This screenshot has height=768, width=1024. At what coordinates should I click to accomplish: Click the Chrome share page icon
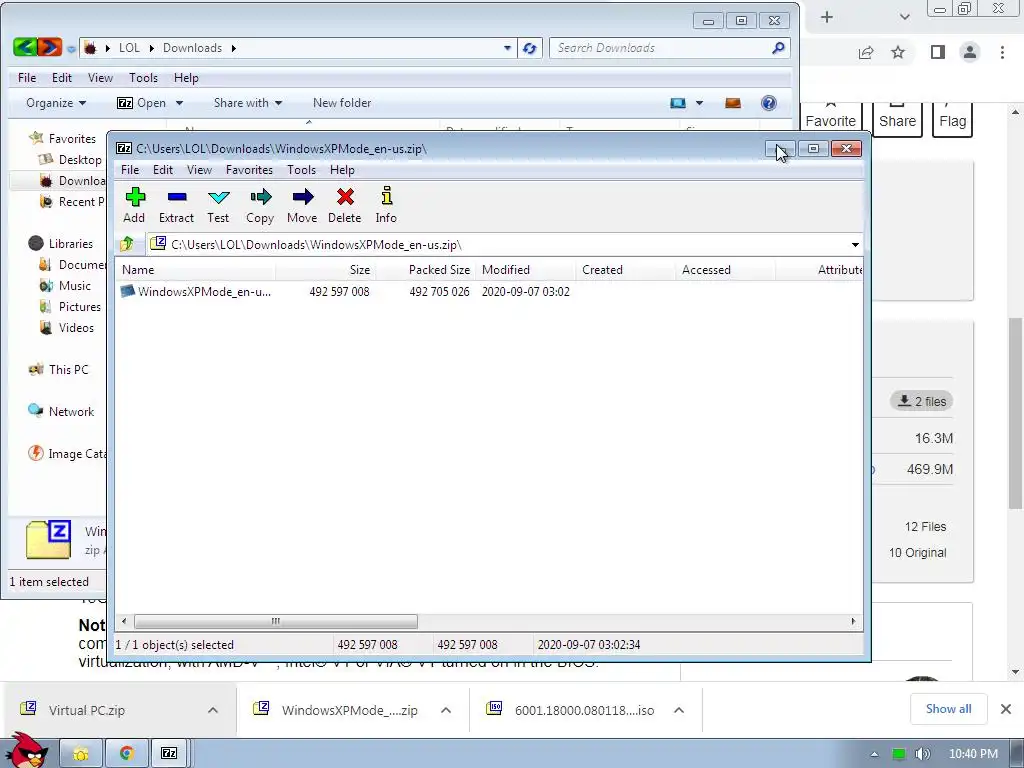866,52
